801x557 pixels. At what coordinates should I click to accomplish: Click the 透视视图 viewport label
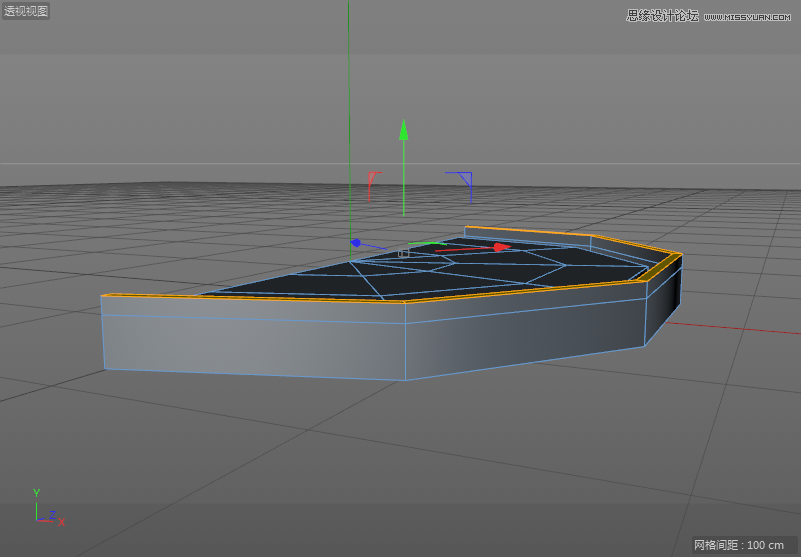click(x=26, y=12)
